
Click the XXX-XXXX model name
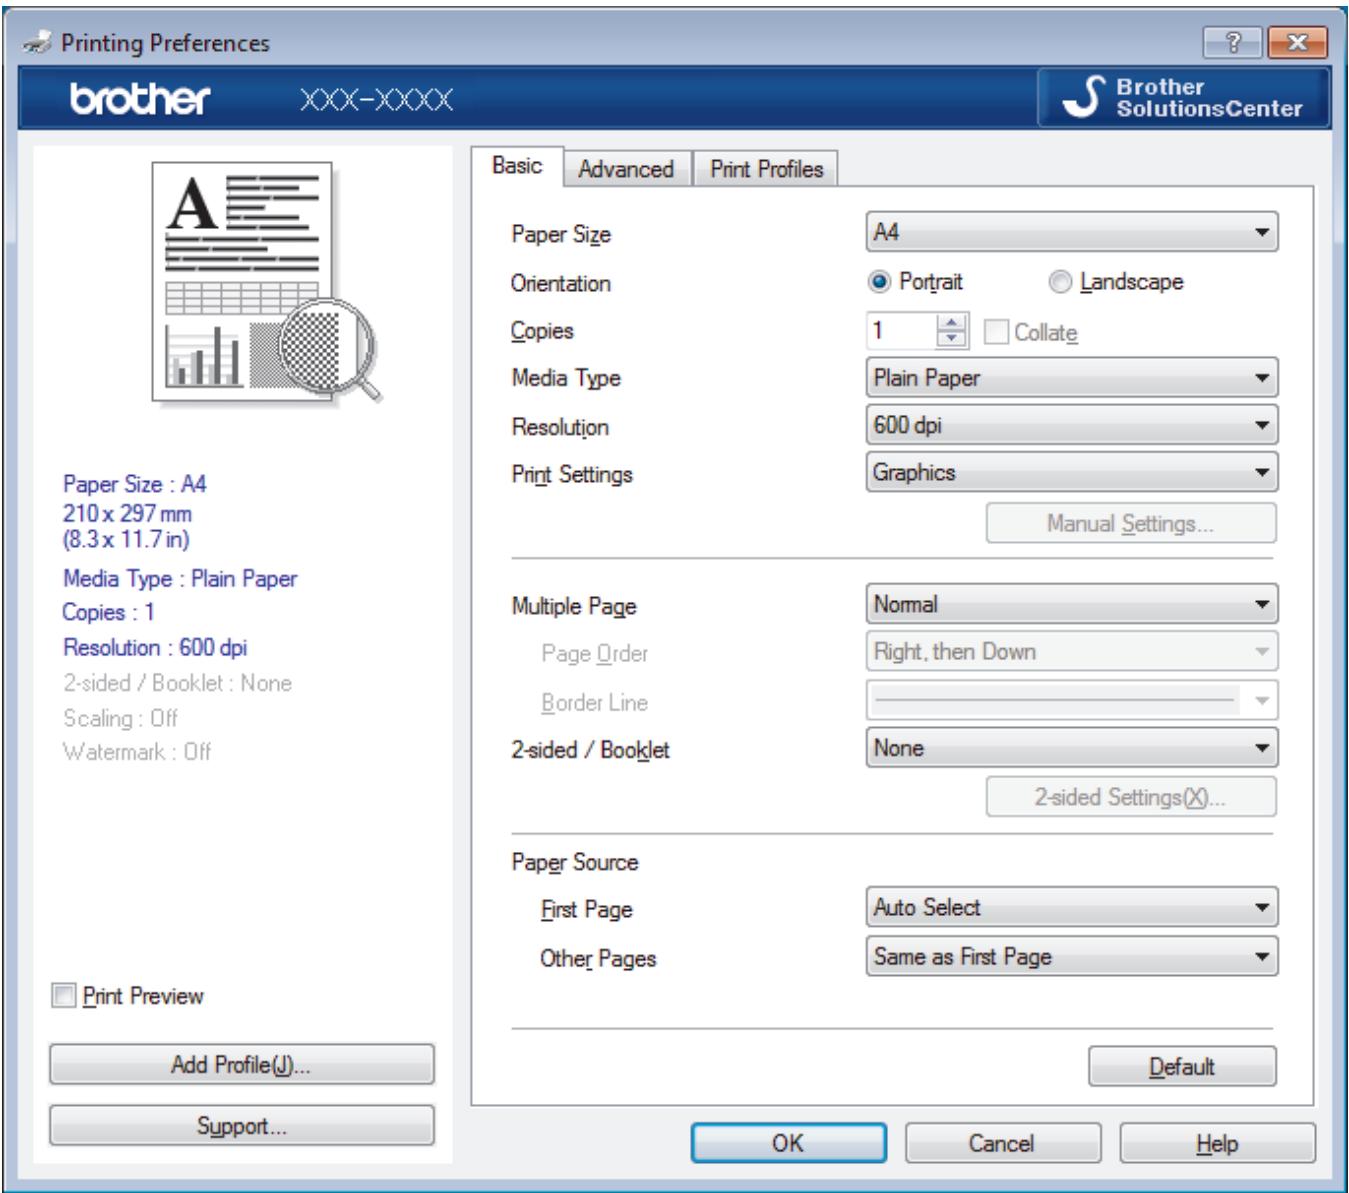(376, 99)
